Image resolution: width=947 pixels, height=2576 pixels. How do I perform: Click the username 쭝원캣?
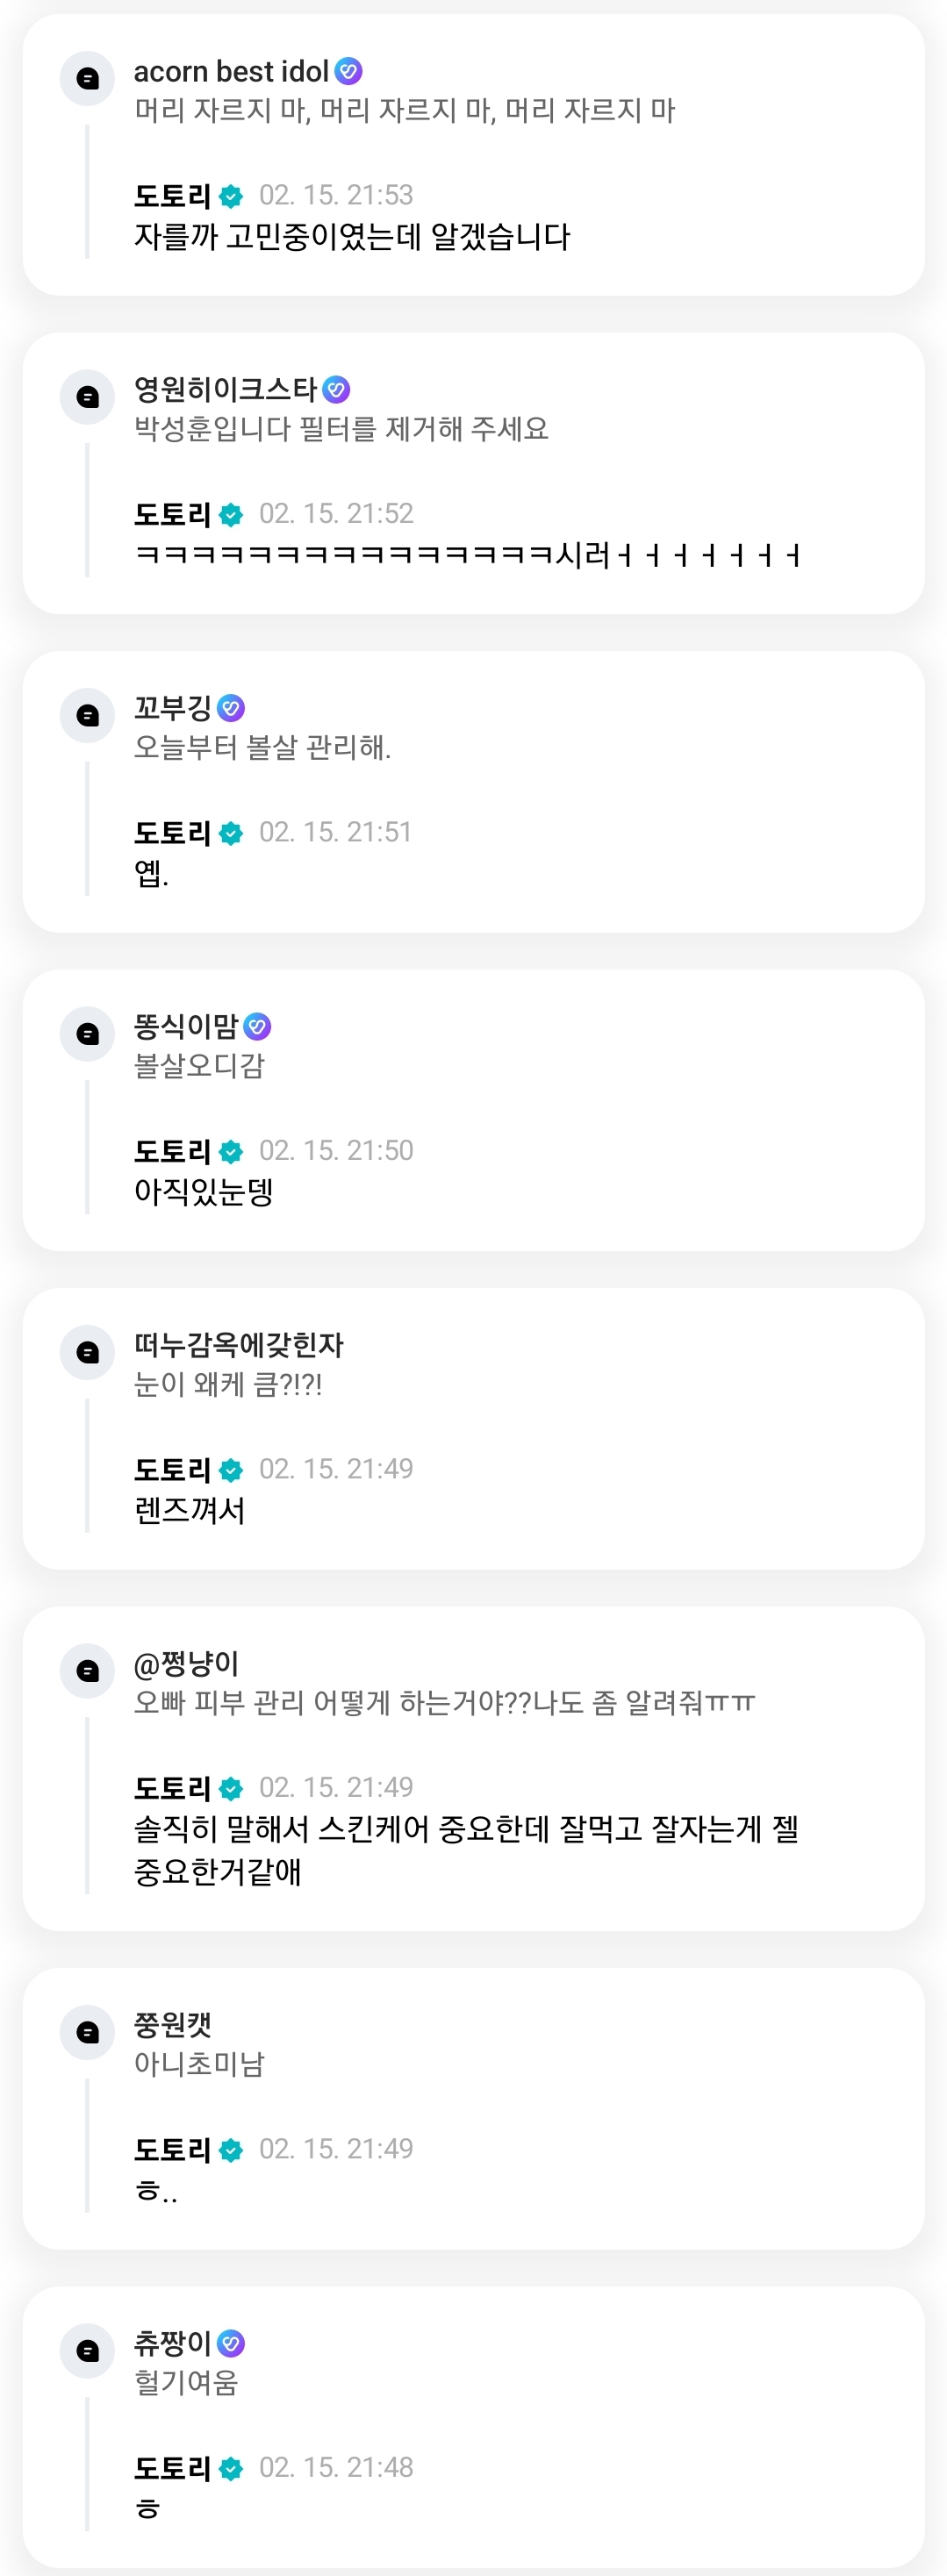click(x=173, y=2025)
